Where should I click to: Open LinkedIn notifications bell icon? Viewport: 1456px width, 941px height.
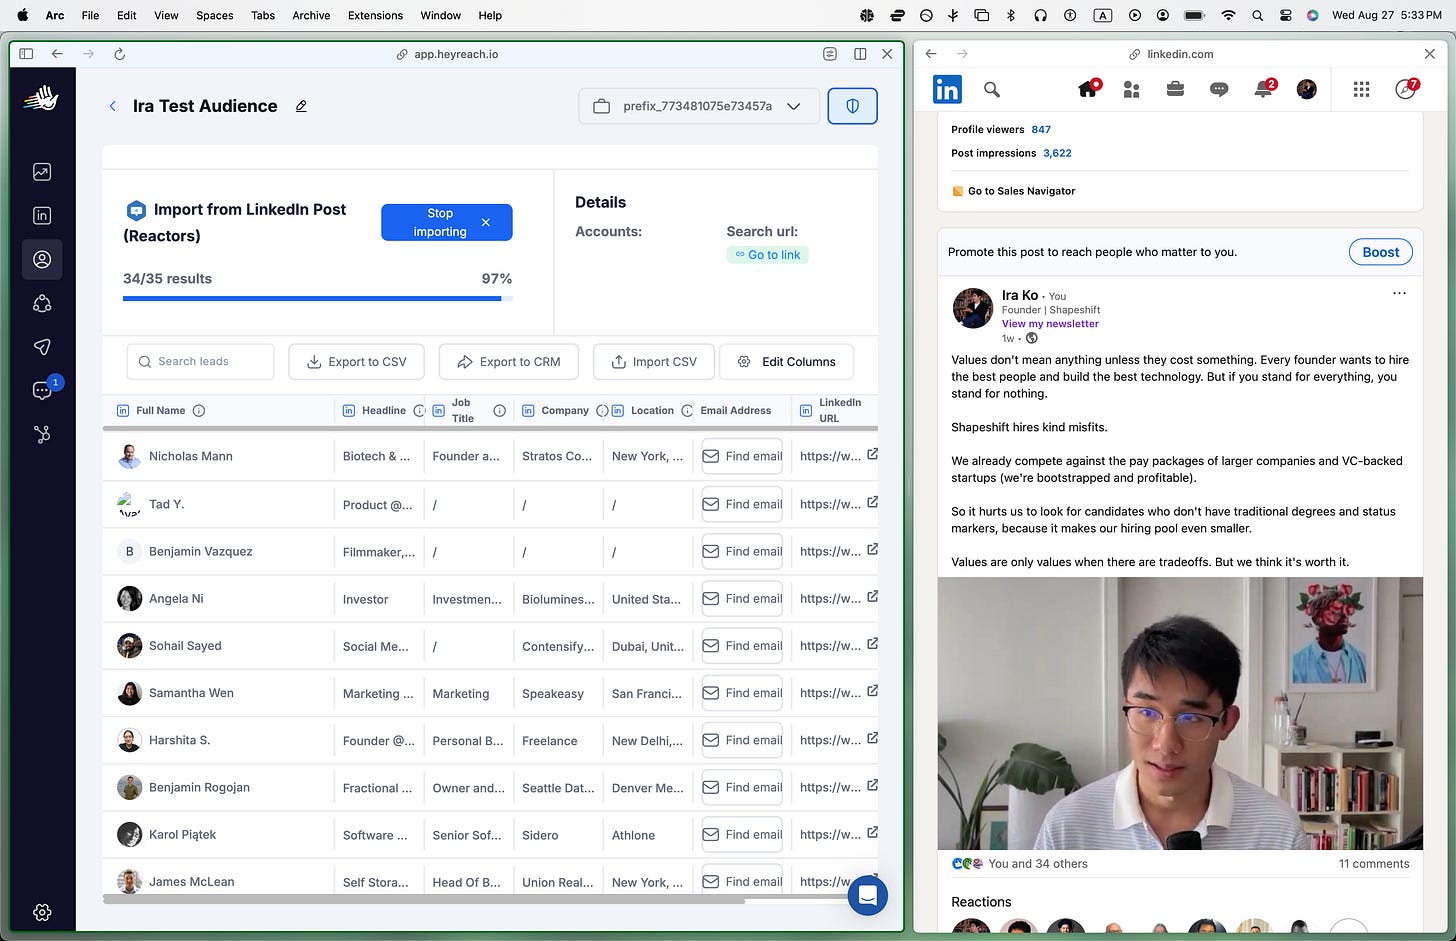pyautogui.click(x=1263, y=89)
